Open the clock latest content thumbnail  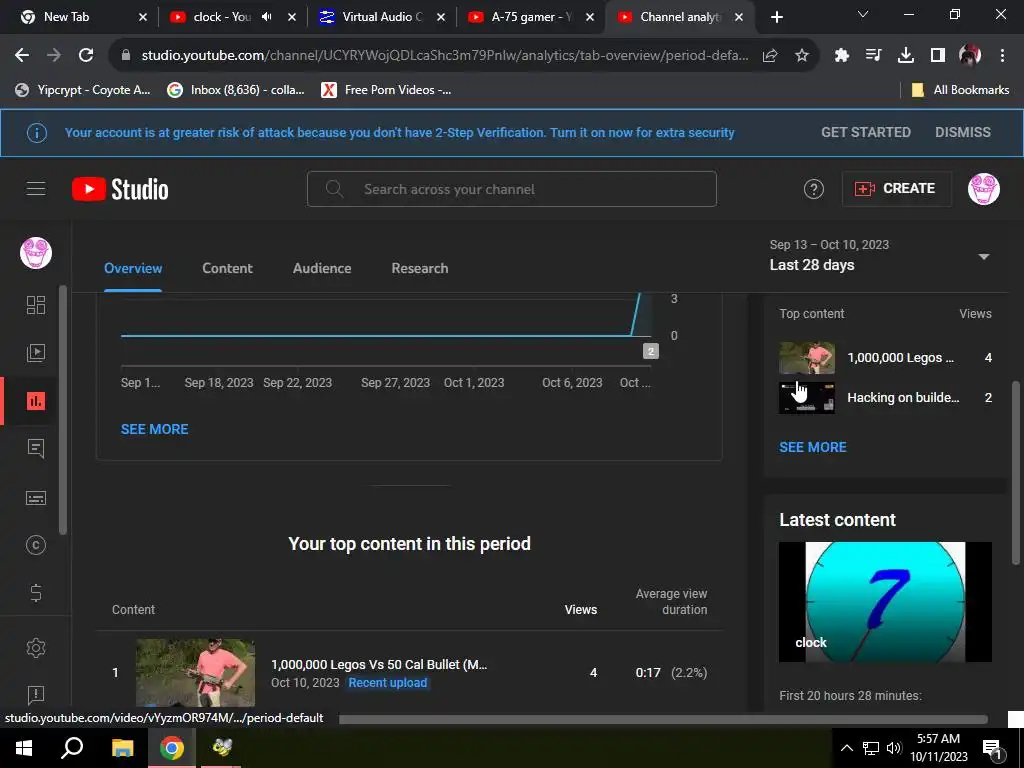pyautogui.click(x=886, y=602)
